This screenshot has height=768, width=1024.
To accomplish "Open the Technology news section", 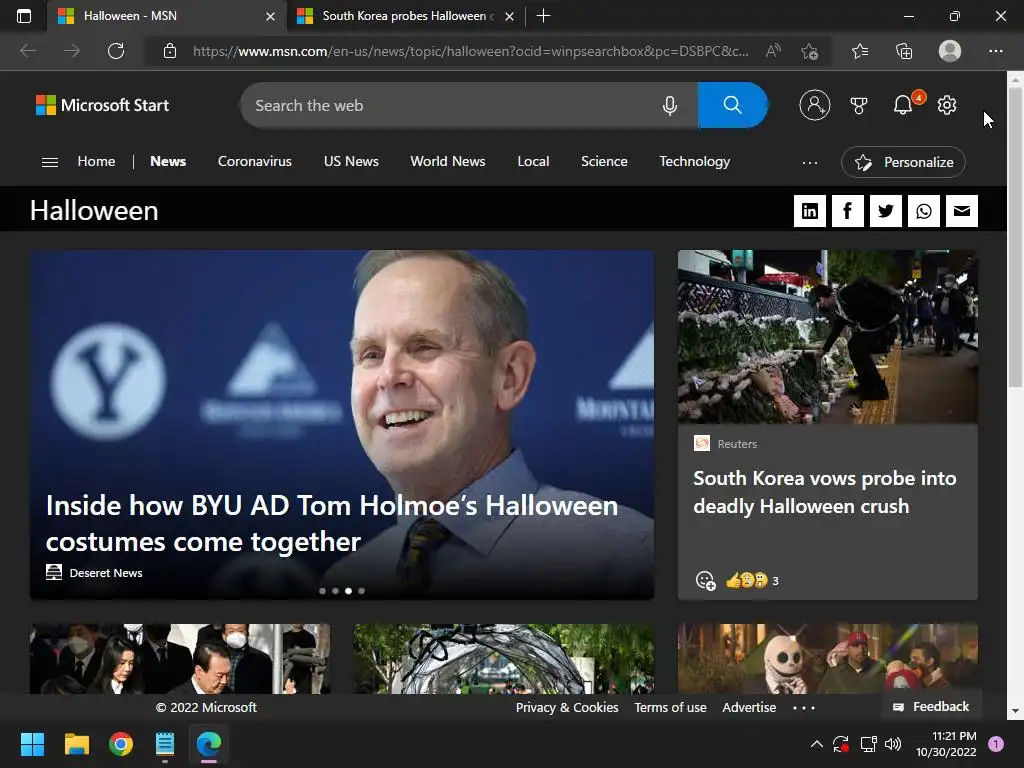I will click(694, 161).
